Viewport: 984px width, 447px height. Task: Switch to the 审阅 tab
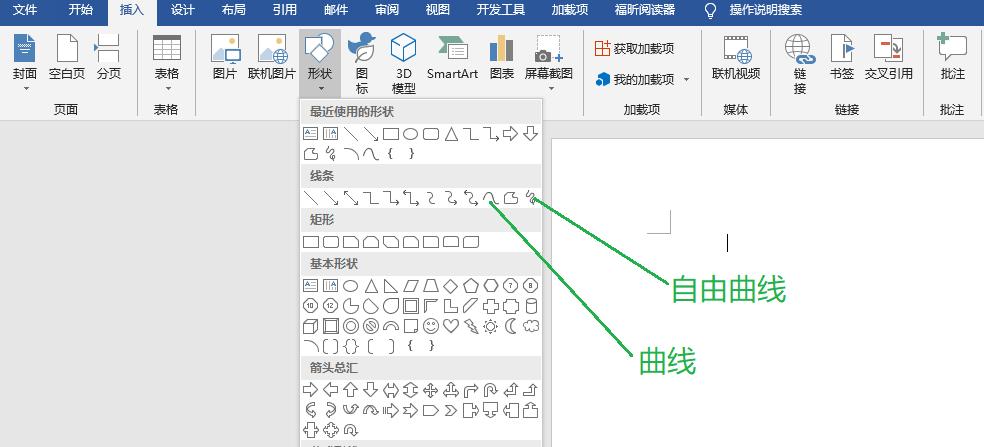click(387, 10)
